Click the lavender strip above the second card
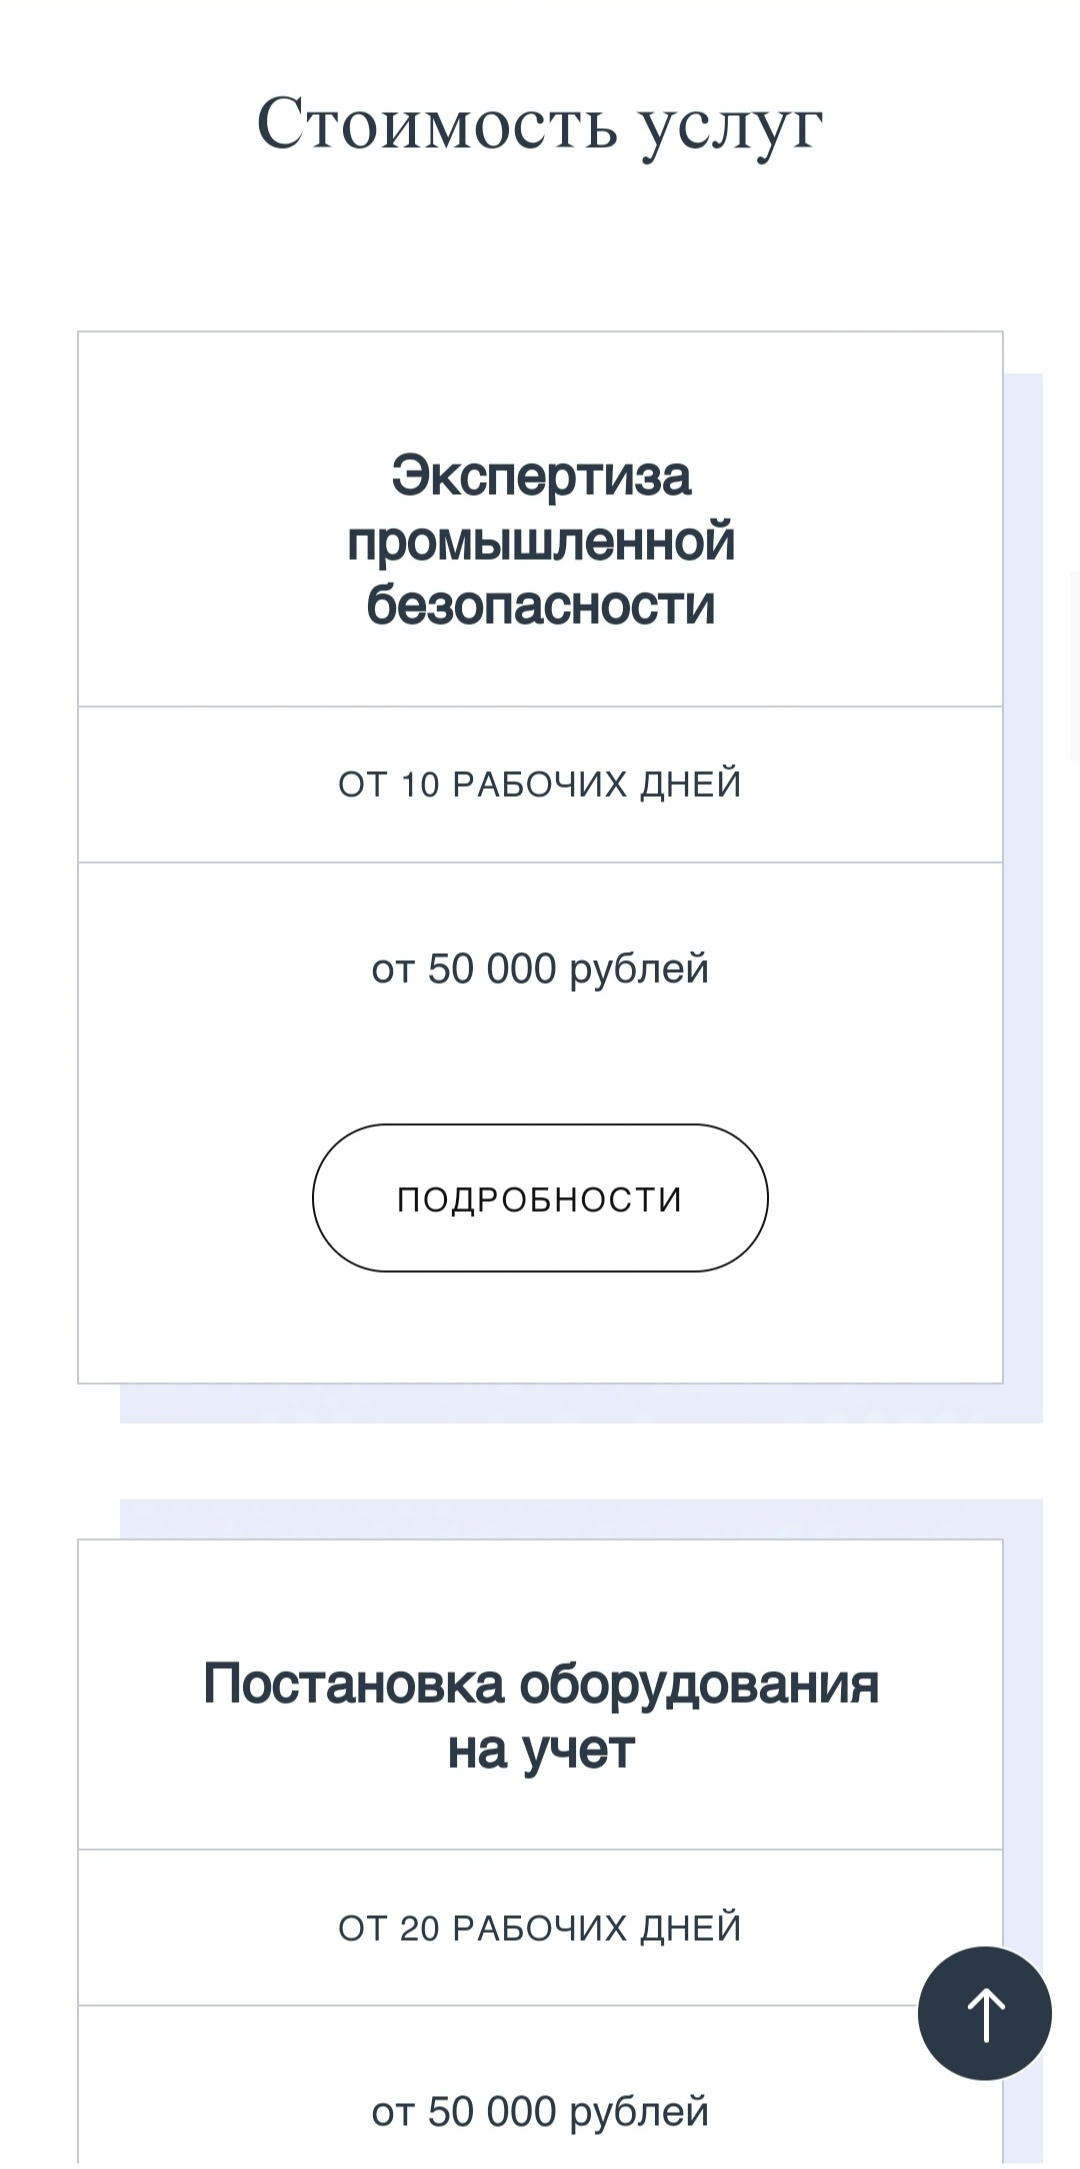Image resolution: width=1080 pixels, height=2169 pixels. [580, 1518]
